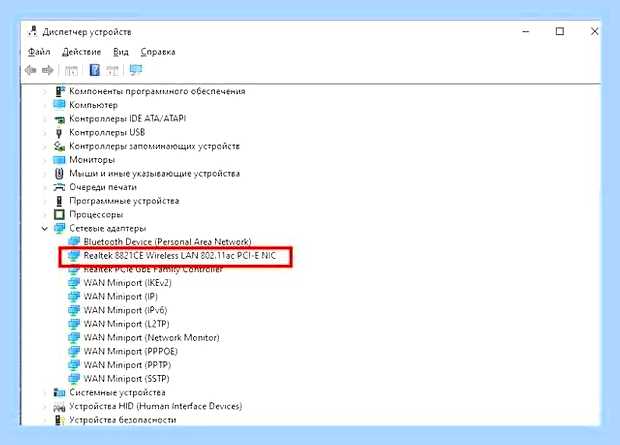Click the adapter icon beside WAN Miniport (PPPOE)
This screenshot has width=620, height=445.
pos(74,351)
